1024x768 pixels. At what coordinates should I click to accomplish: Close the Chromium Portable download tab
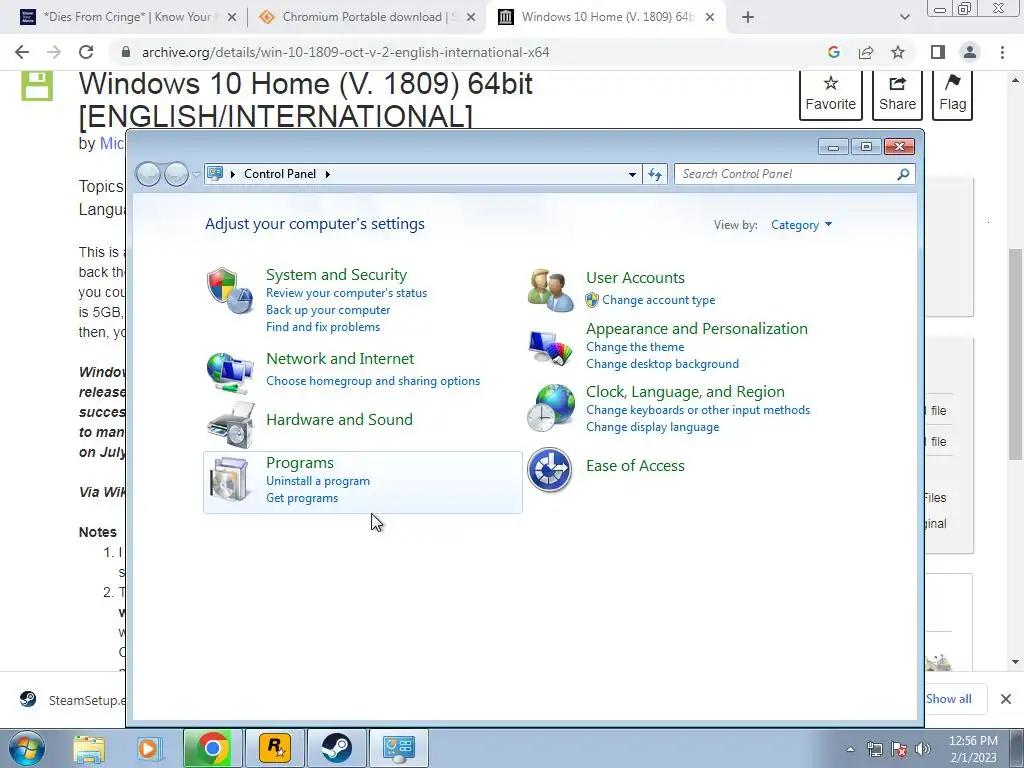471,17
